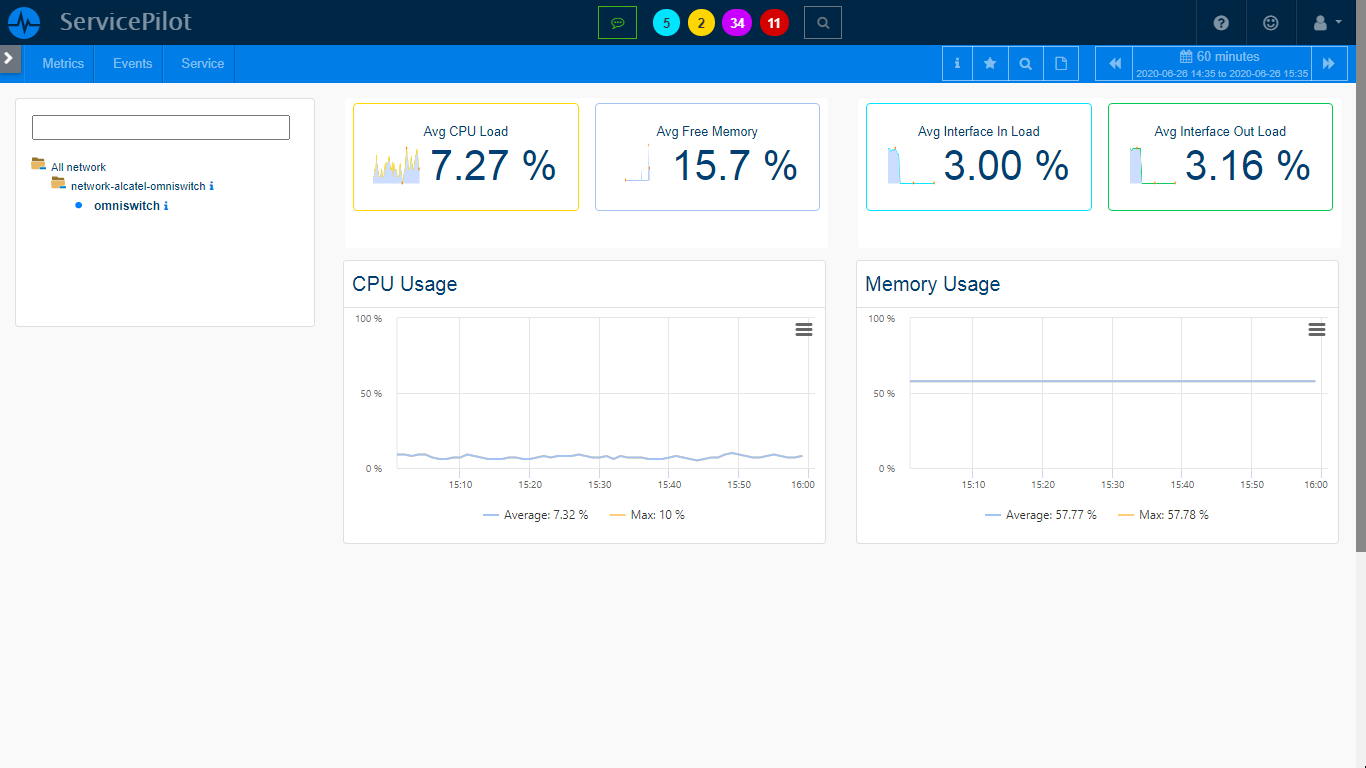
Task: Open the help question mark icon
Action: [1221, 22]
